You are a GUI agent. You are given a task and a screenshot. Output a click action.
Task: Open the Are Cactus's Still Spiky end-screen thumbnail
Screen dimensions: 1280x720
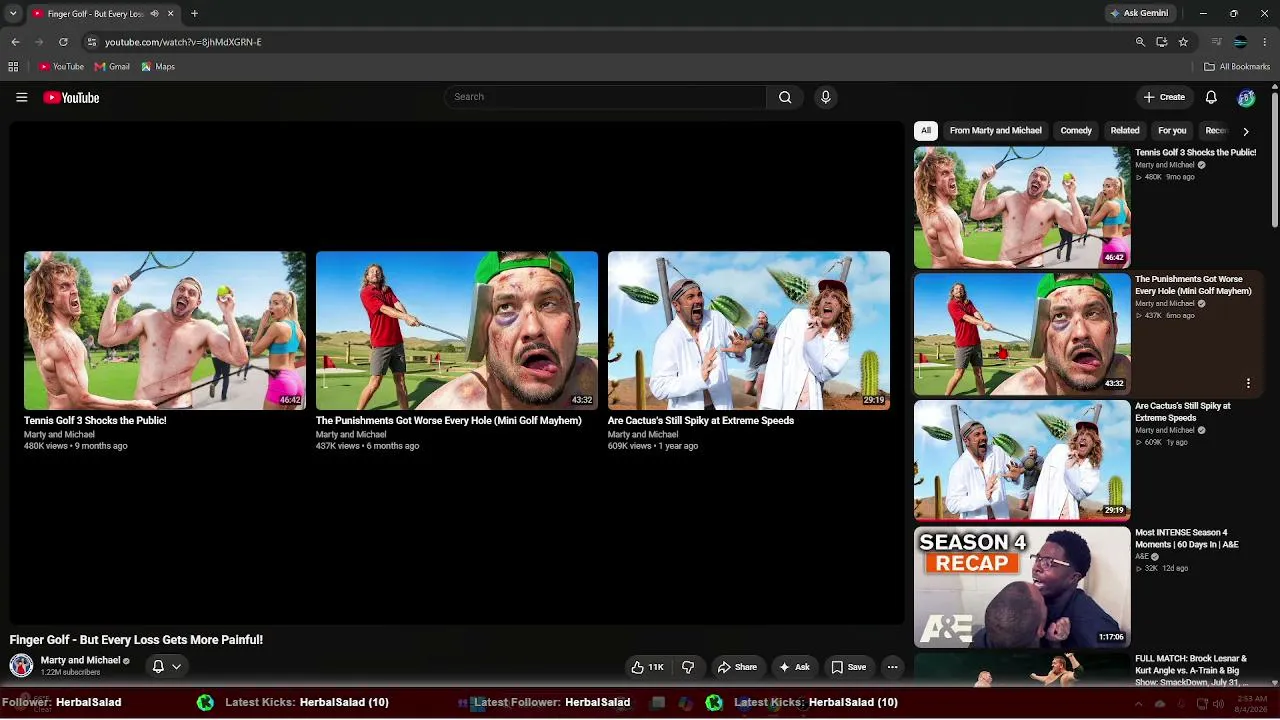point(749,330)
